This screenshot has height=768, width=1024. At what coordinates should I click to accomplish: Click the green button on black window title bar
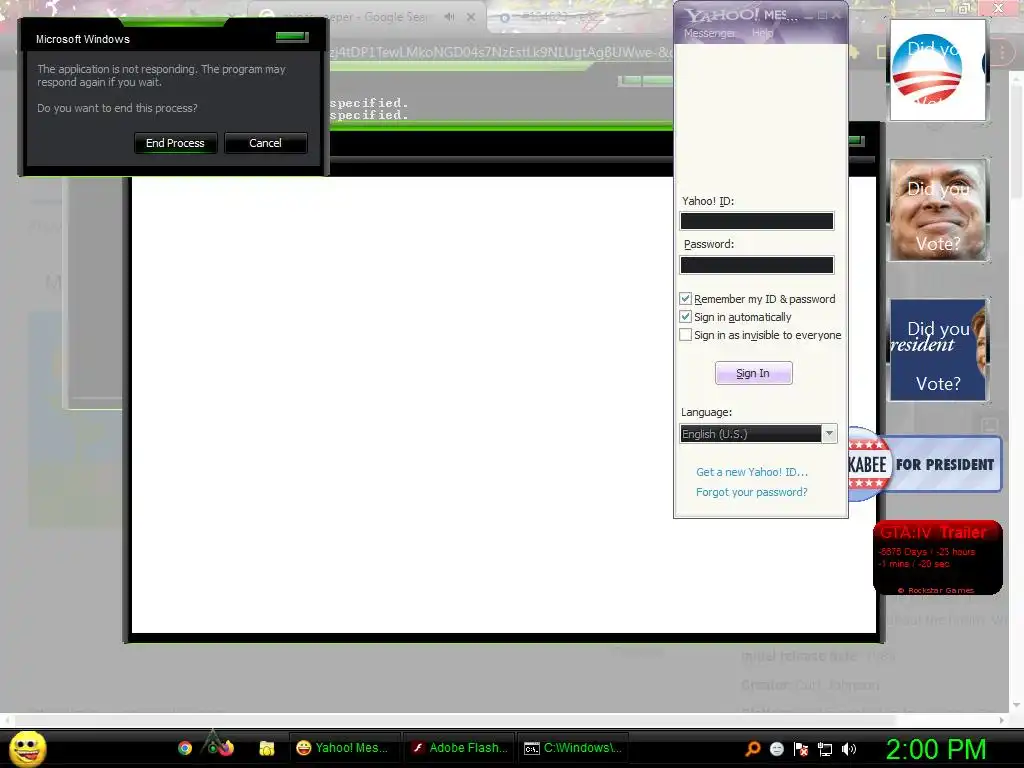[856, 140]
